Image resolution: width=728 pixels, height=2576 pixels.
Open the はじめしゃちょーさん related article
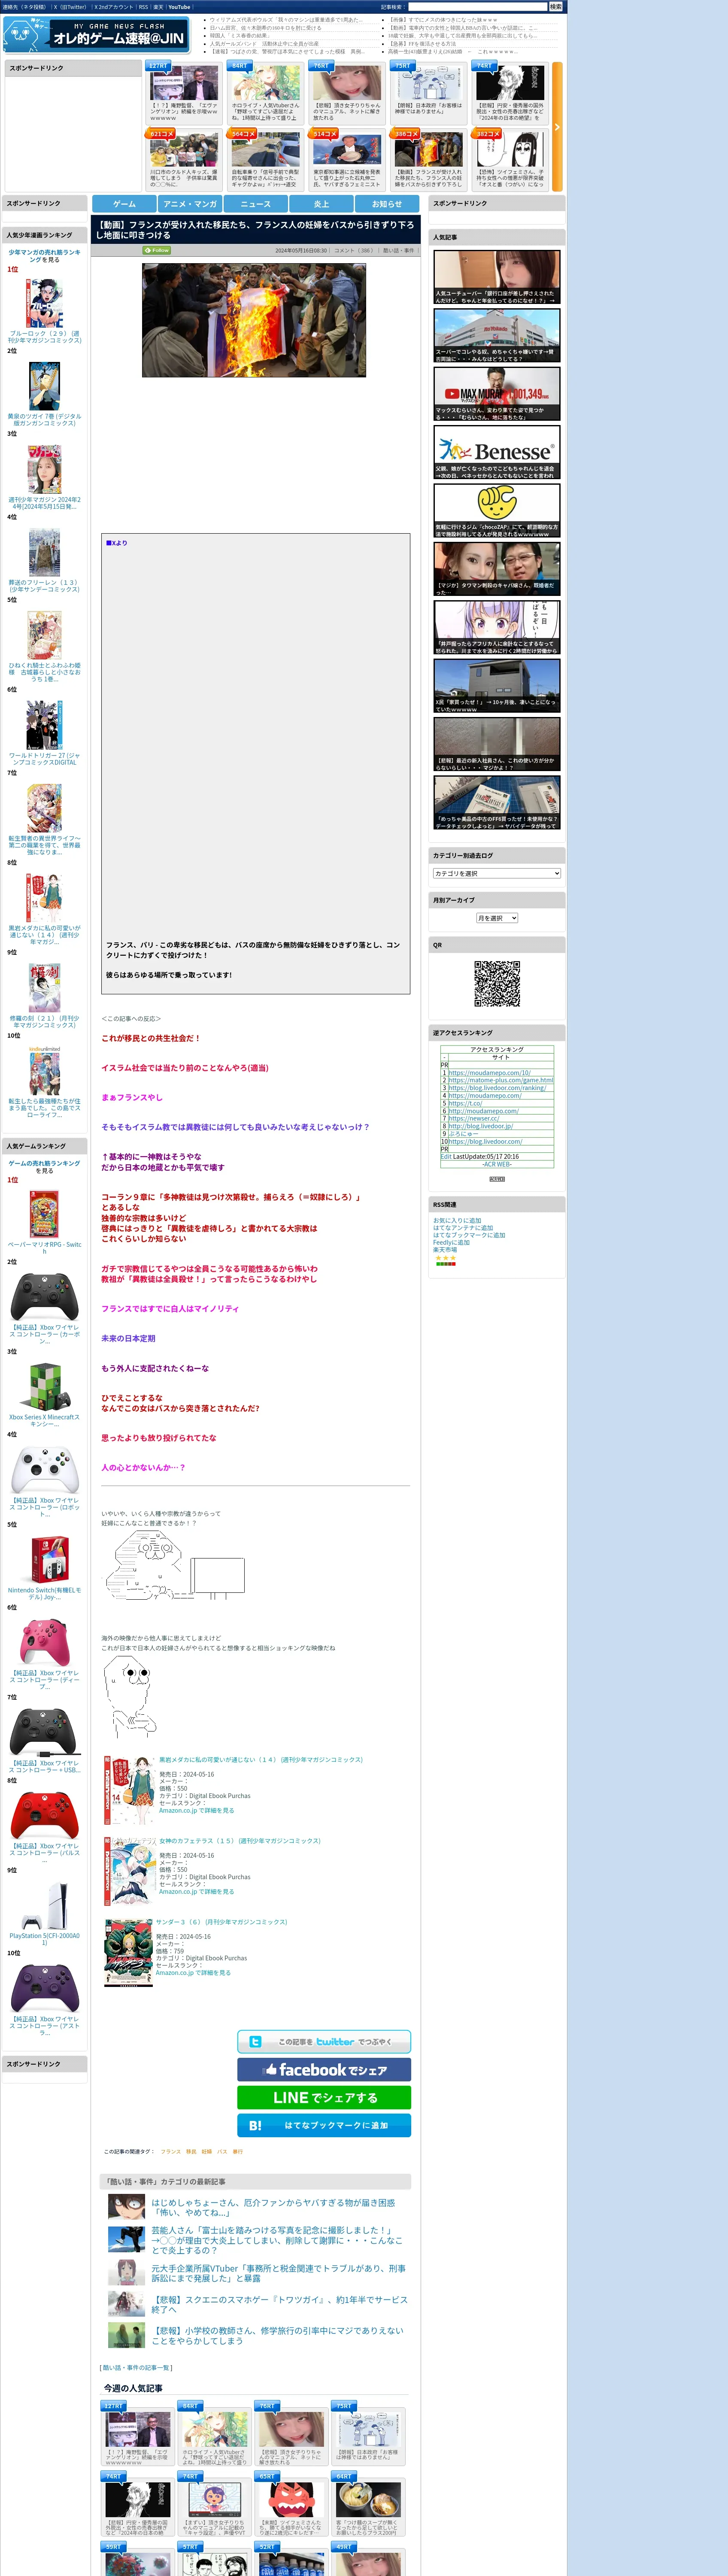point(273,2207)
